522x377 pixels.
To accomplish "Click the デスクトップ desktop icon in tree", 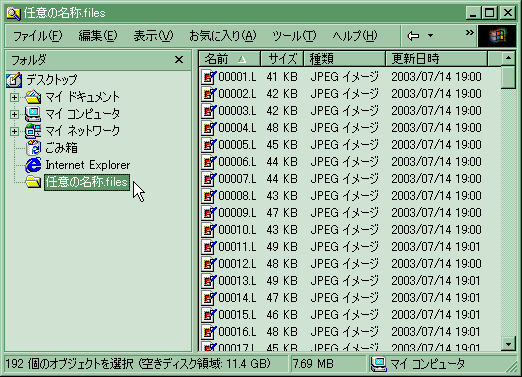I will click(x=14, y=80).
